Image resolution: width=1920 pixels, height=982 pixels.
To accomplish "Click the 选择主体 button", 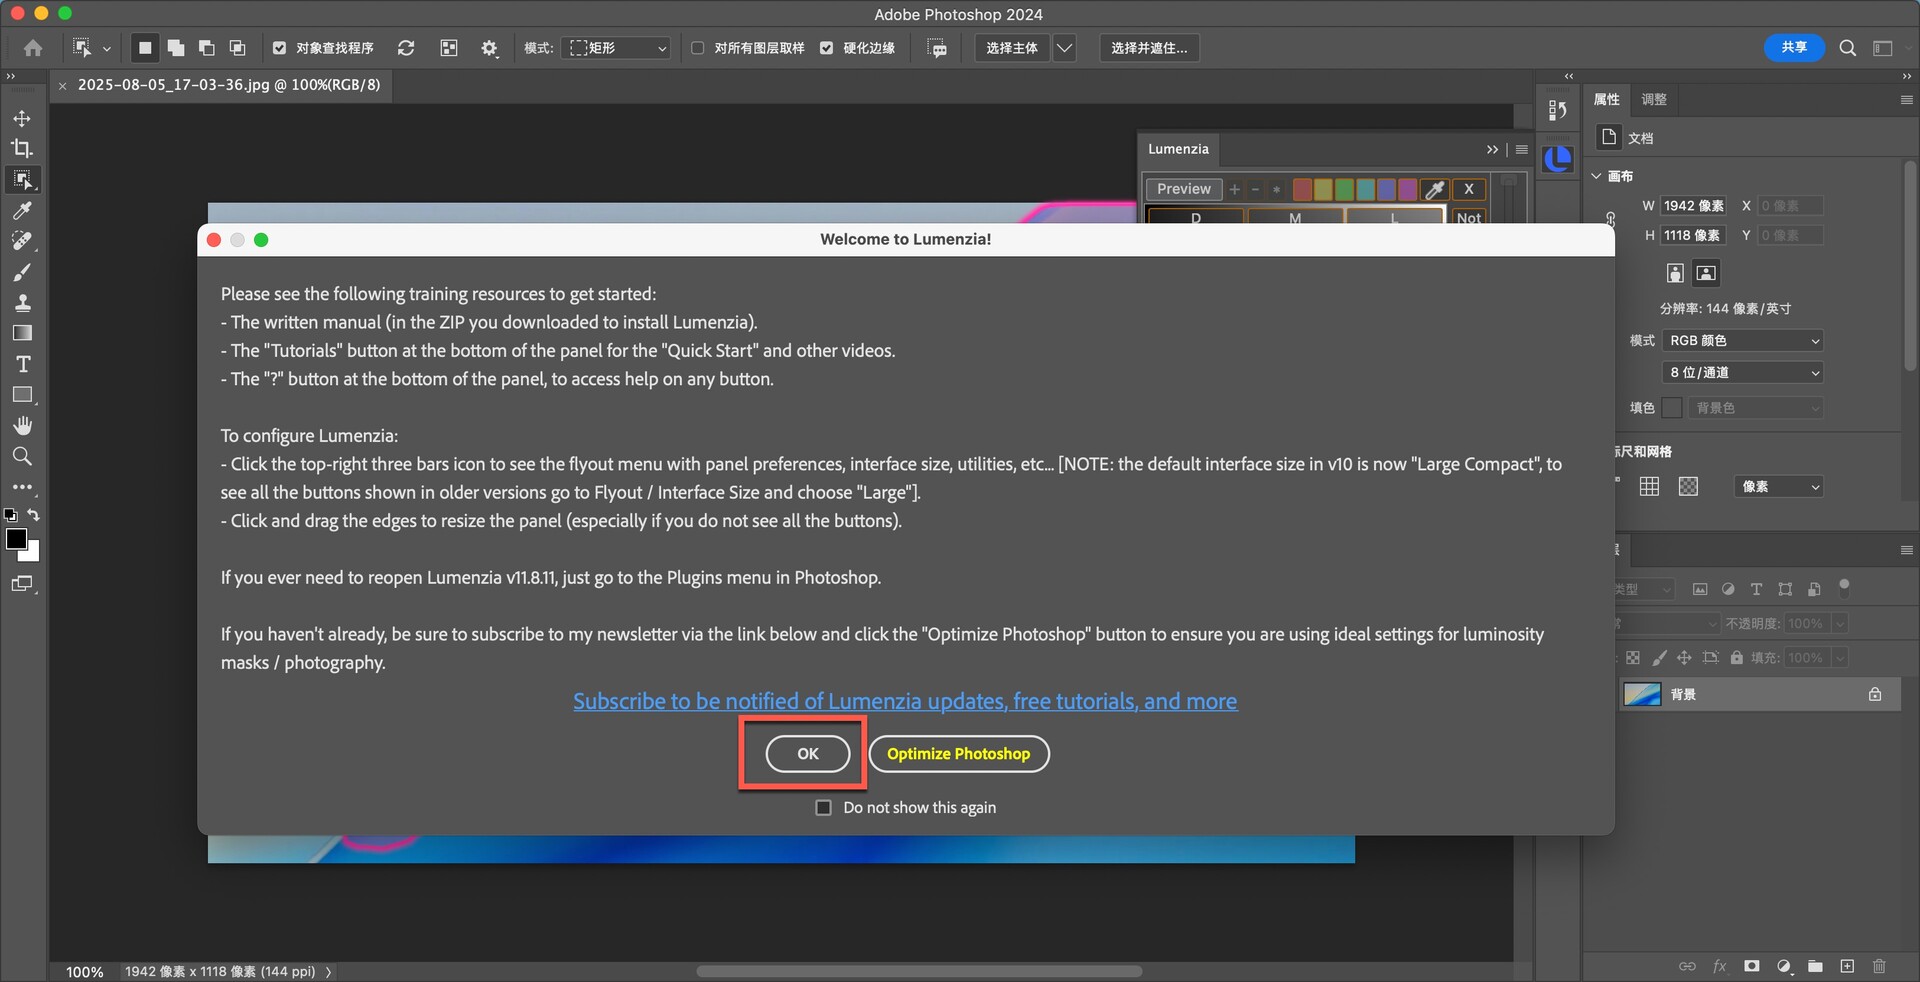I will click(x=1012, y=48).
